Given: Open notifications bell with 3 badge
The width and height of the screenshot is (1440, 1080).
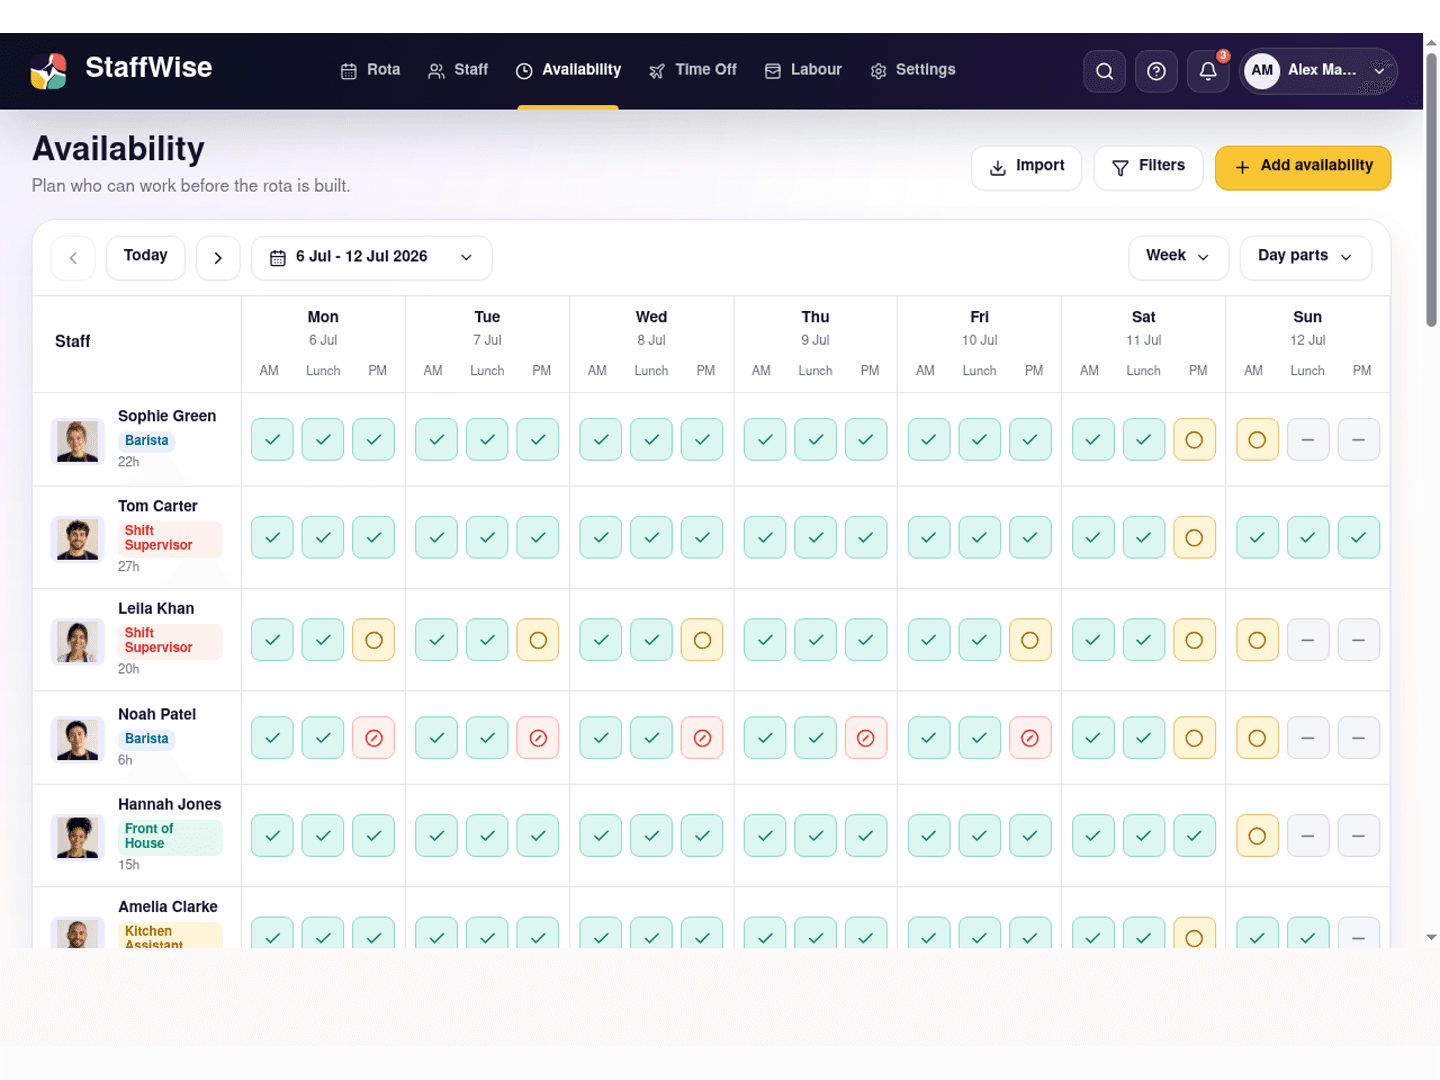Looking at the screenshot, I should tap(1208, 71).
